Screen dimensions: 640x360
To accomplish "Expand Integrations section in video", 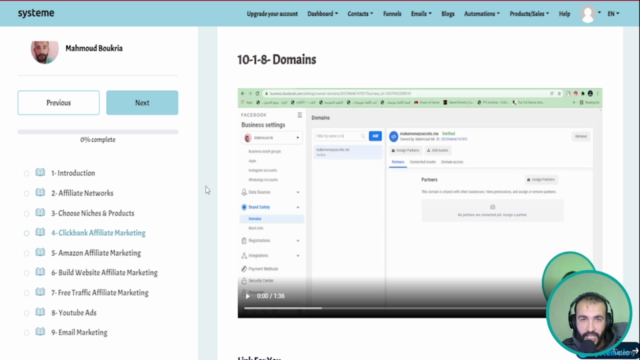I will [x=298, y=256].
